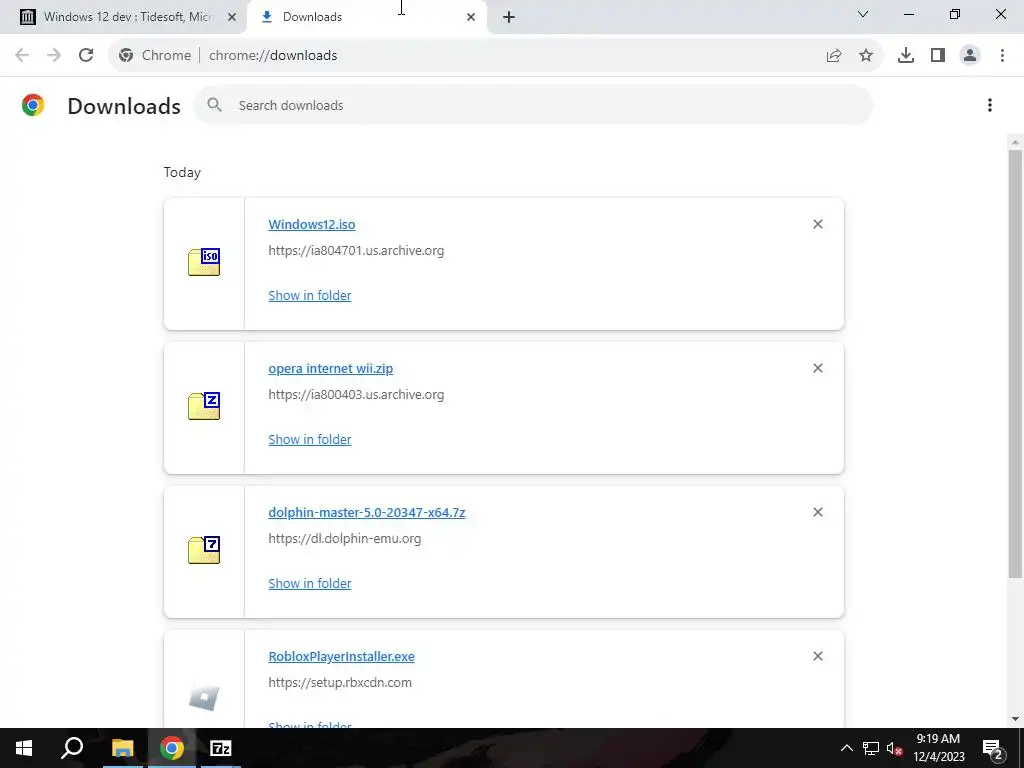
Task: Click the ISO file icon for Windows12.iso
Action: pyautogui.click(x=204, y=262)
